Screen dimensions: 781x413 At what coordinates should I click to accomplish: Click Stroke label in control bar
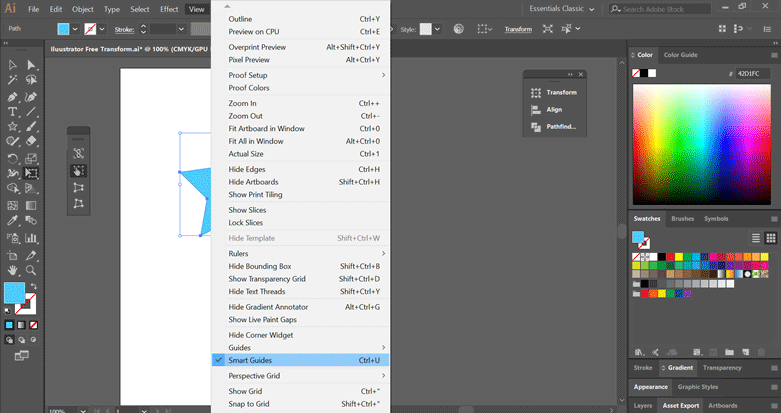[x=124, y=29]
